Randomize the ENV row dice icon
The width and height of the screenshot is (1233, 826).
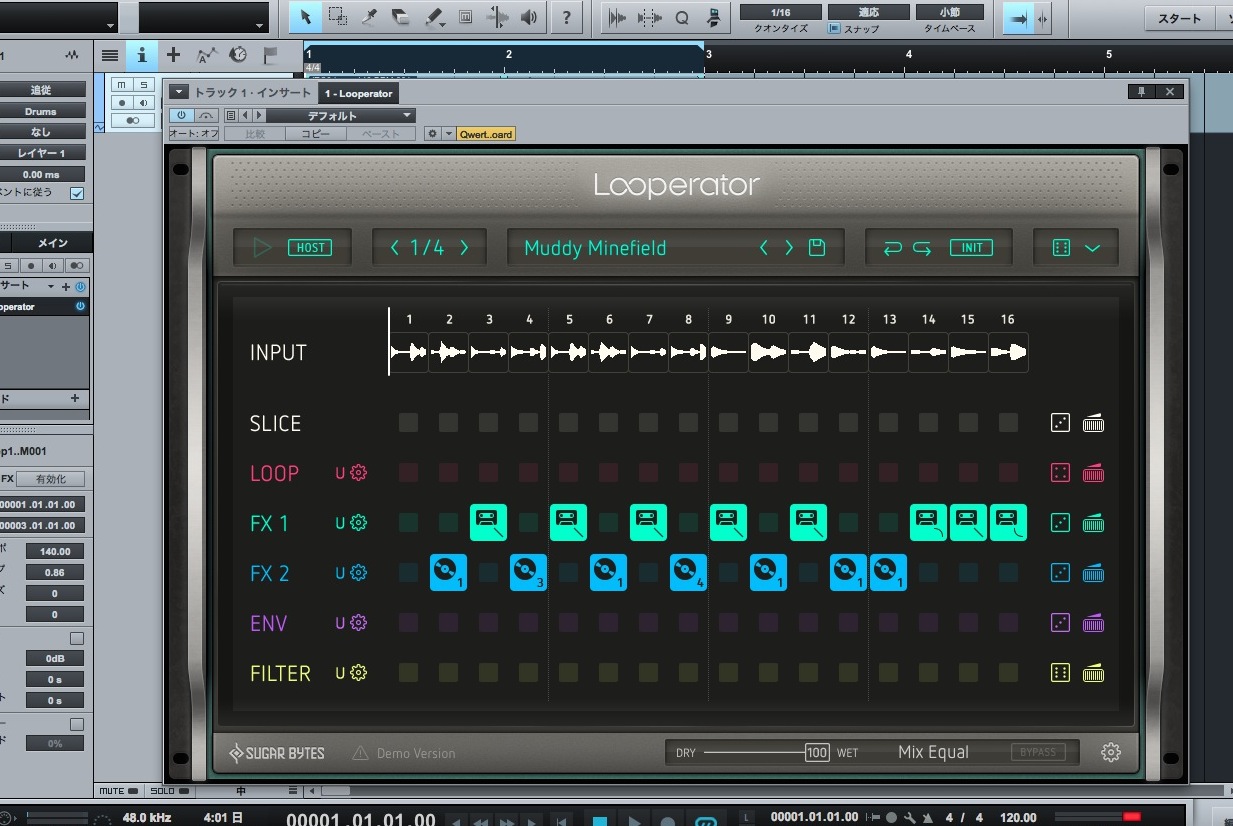1061,623
